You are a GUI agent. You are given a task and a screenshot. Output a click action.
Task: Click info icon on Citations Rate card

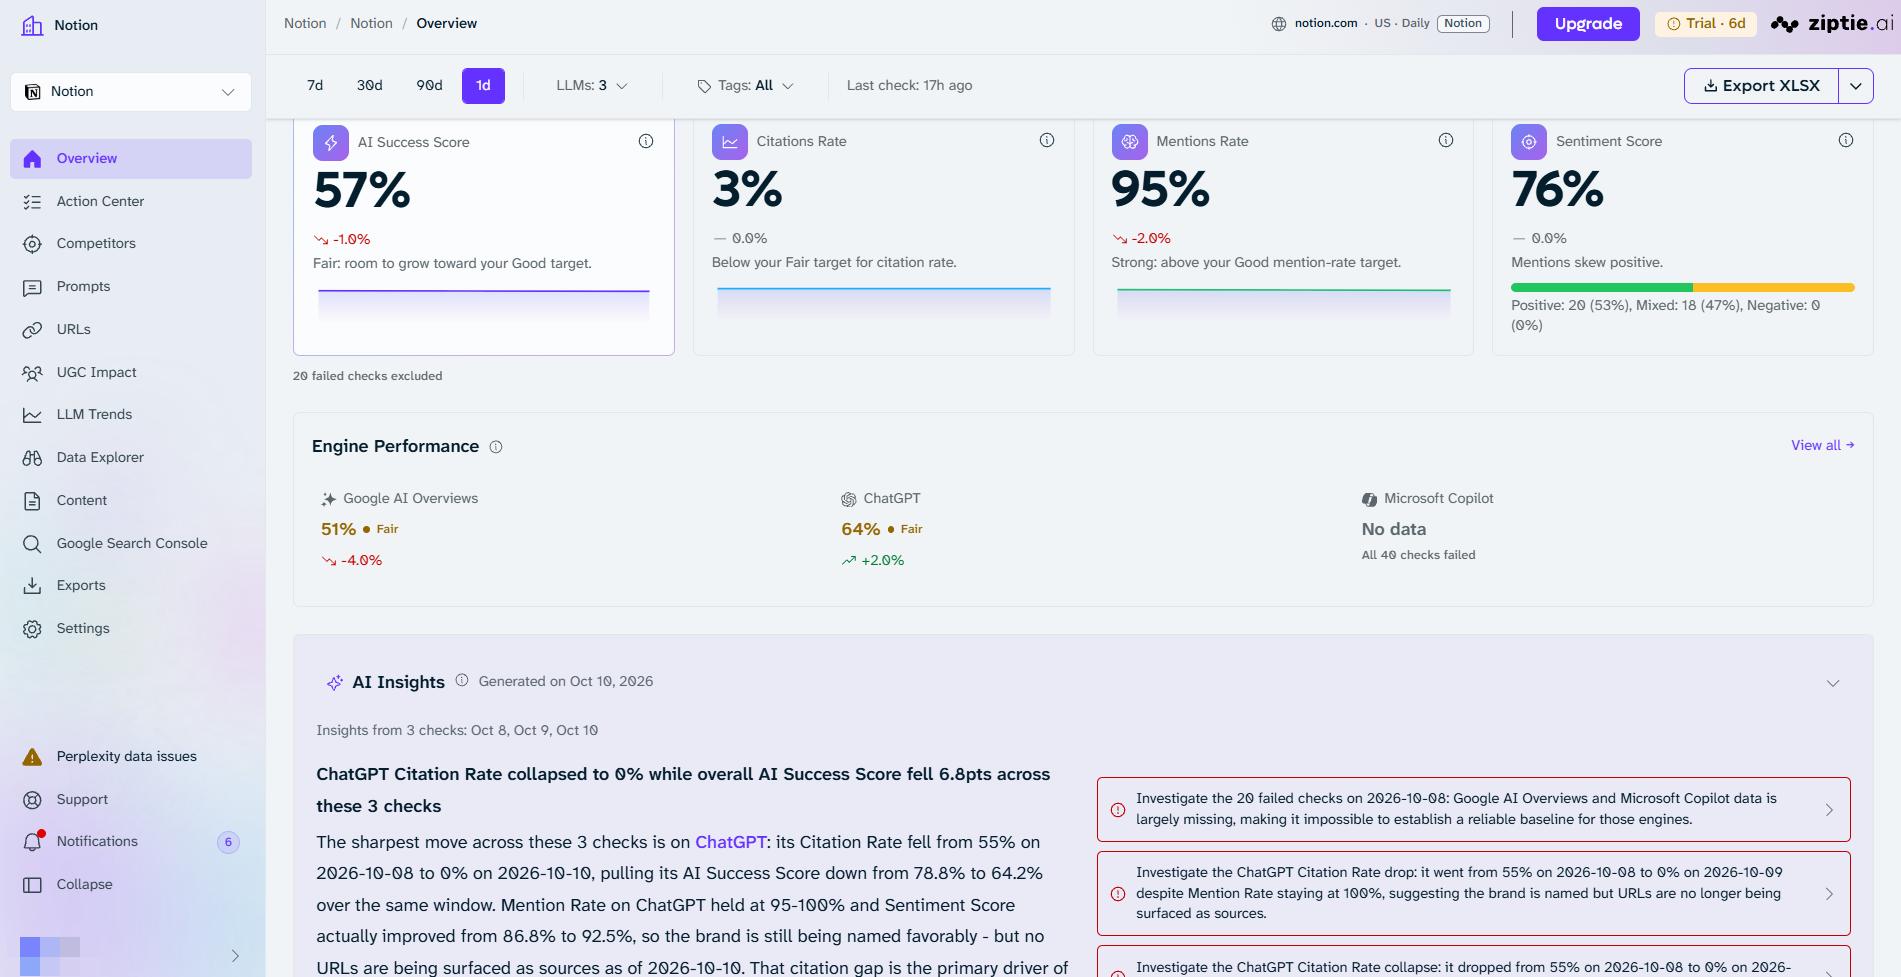[1047, 140]
